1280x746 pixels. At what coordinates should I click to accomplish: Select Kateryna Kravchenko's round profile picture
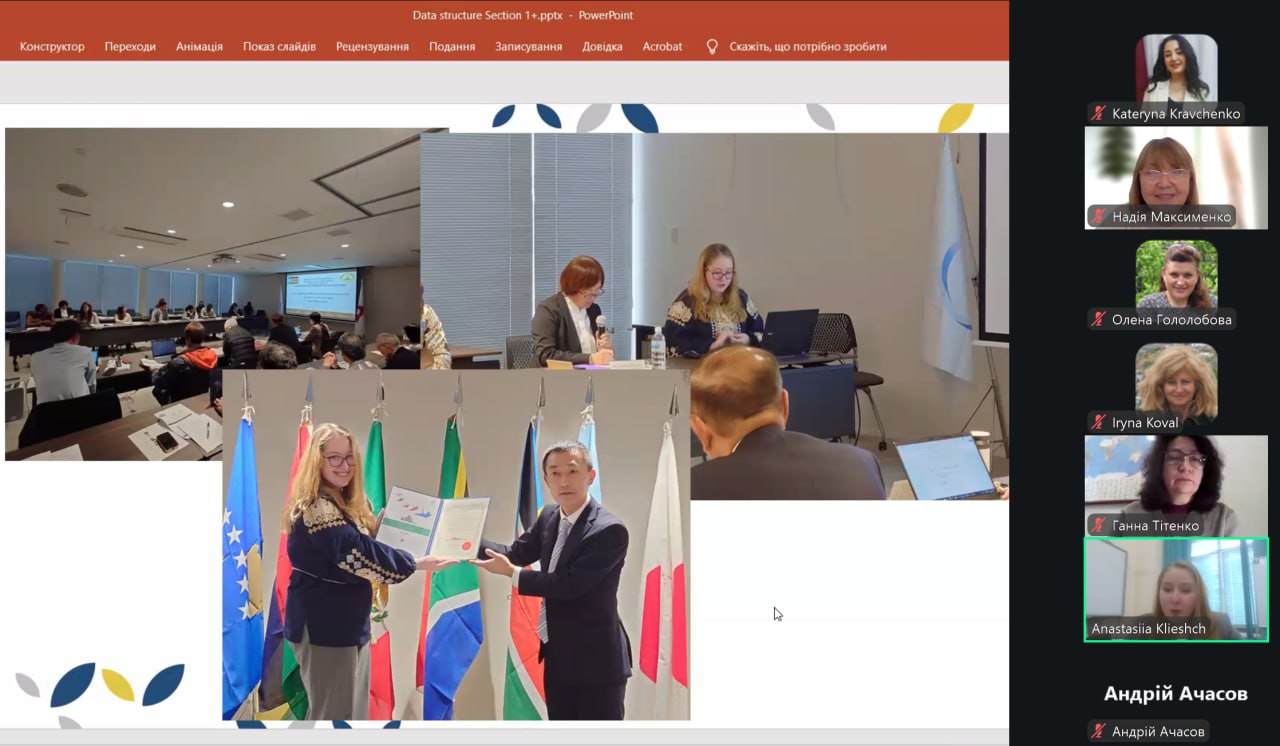(1176, 68)
